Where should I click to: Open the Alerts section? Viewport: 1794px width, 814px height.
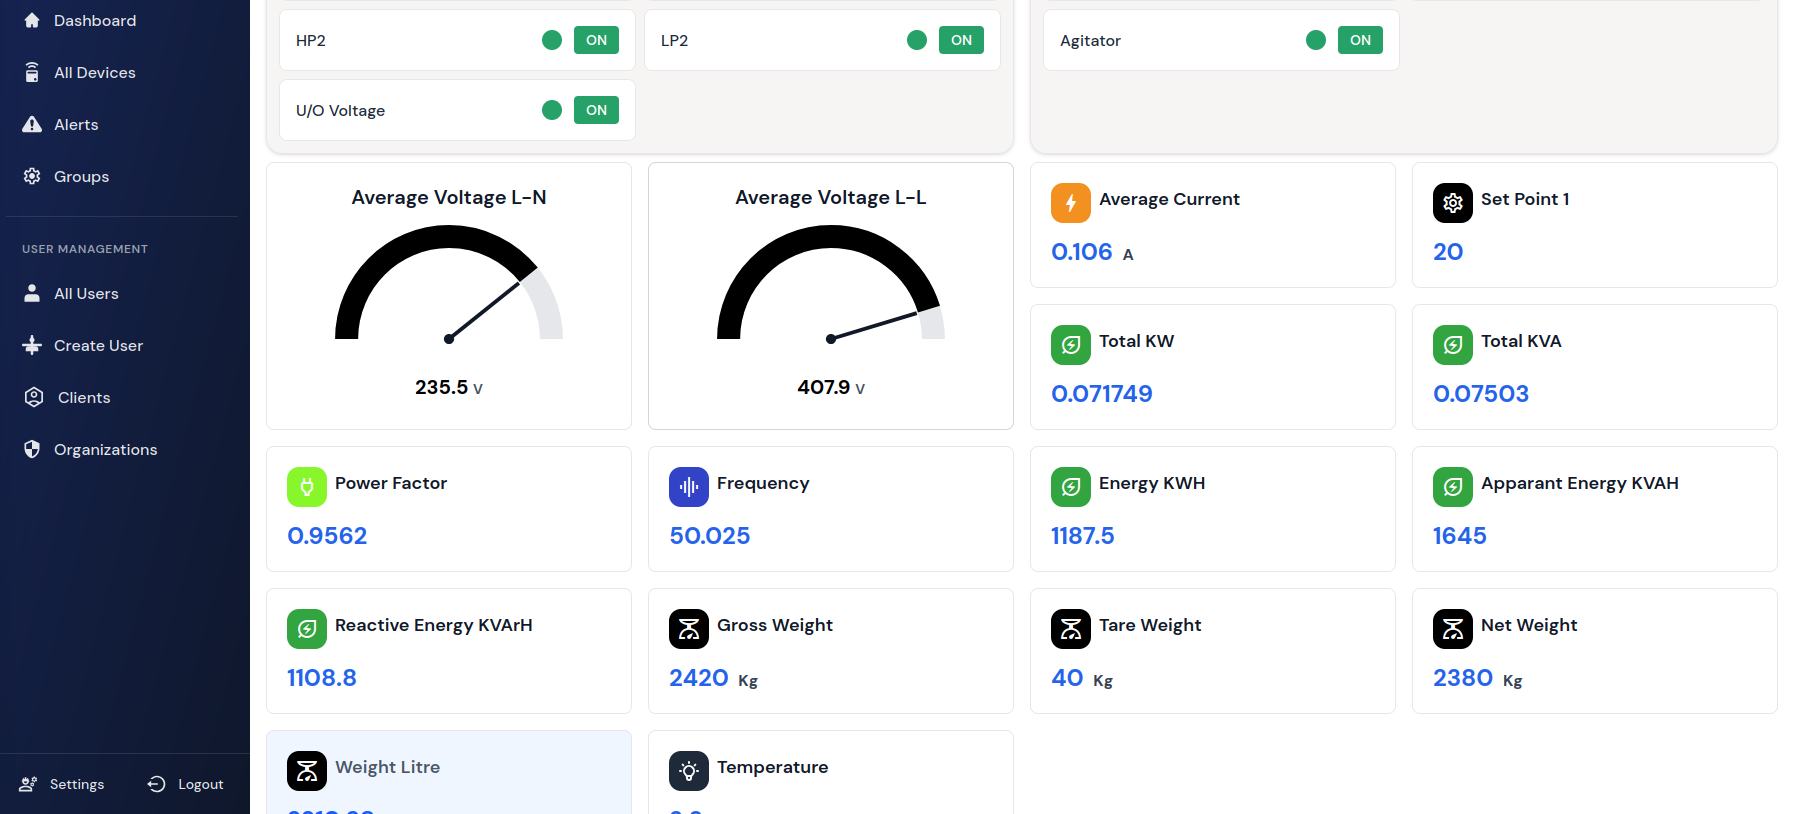(76, 124)
